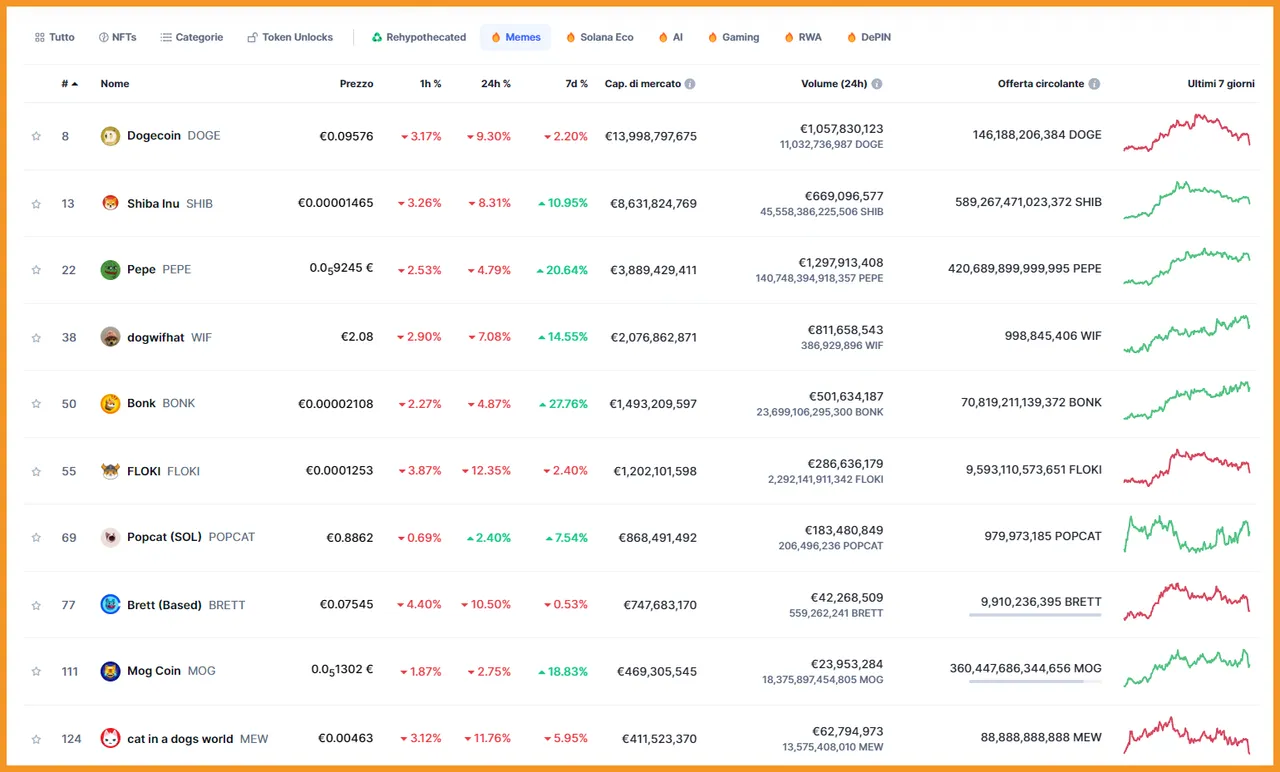Select the DePIN filter
Screen dimensions: 1280x772
tap(868, 37)
